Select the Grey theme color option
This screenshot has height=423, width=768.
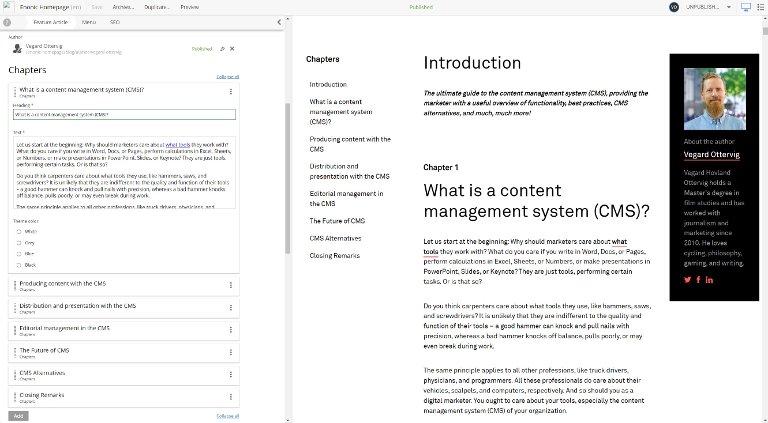click(19, 243)
